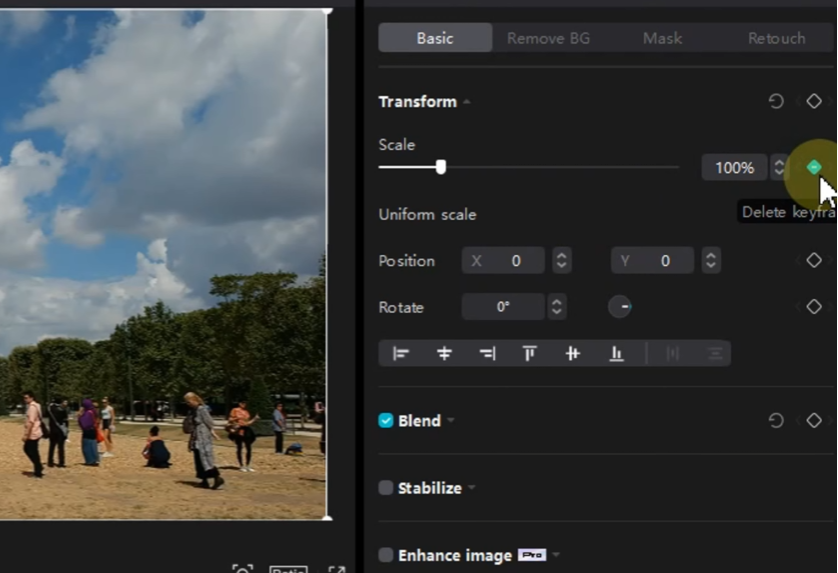
Task: Open the Retouch tab
Action: click(x=776, y=38)
